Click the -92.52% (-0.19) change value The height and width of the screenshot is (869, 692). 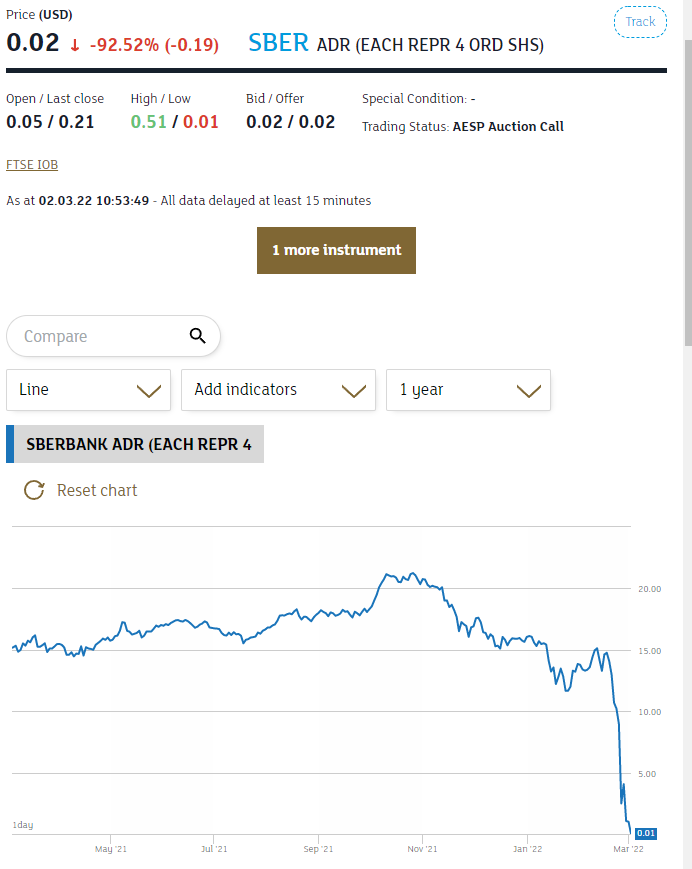(x=154, y=44)
